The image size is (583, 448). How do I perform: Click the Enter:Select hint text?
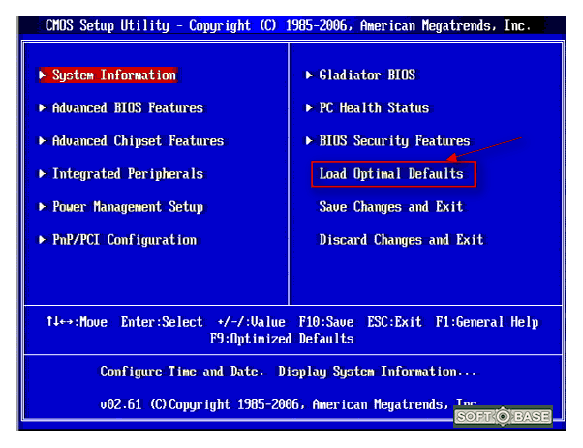pyautogui.click(x=162, y=322)
